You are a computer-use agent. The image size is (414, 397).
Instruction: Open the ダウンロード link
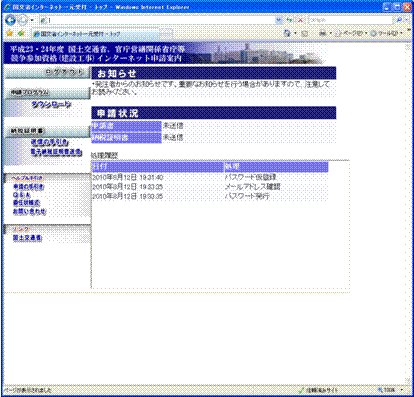pyautogui.click(x=51, y=105)
